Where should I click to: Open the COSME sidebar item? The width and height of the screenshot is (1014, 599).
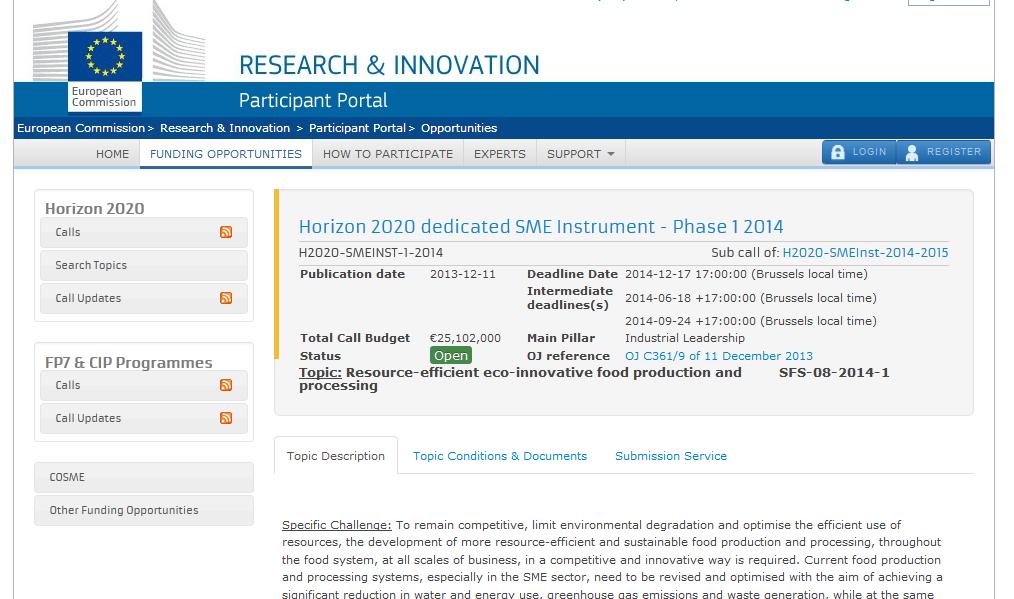click(144, 477)
